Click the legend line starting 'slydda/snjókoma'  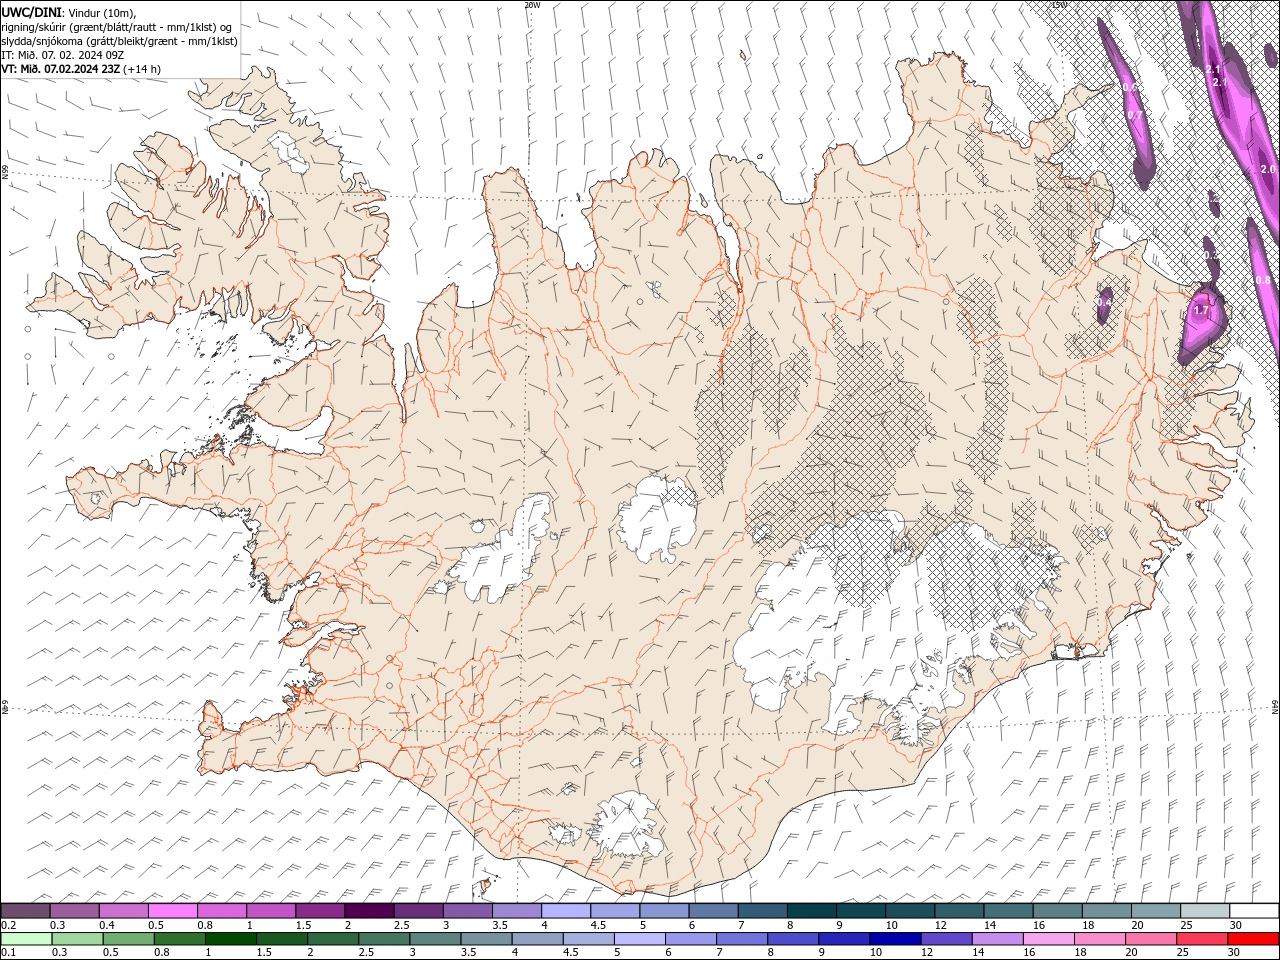point(119,41)
